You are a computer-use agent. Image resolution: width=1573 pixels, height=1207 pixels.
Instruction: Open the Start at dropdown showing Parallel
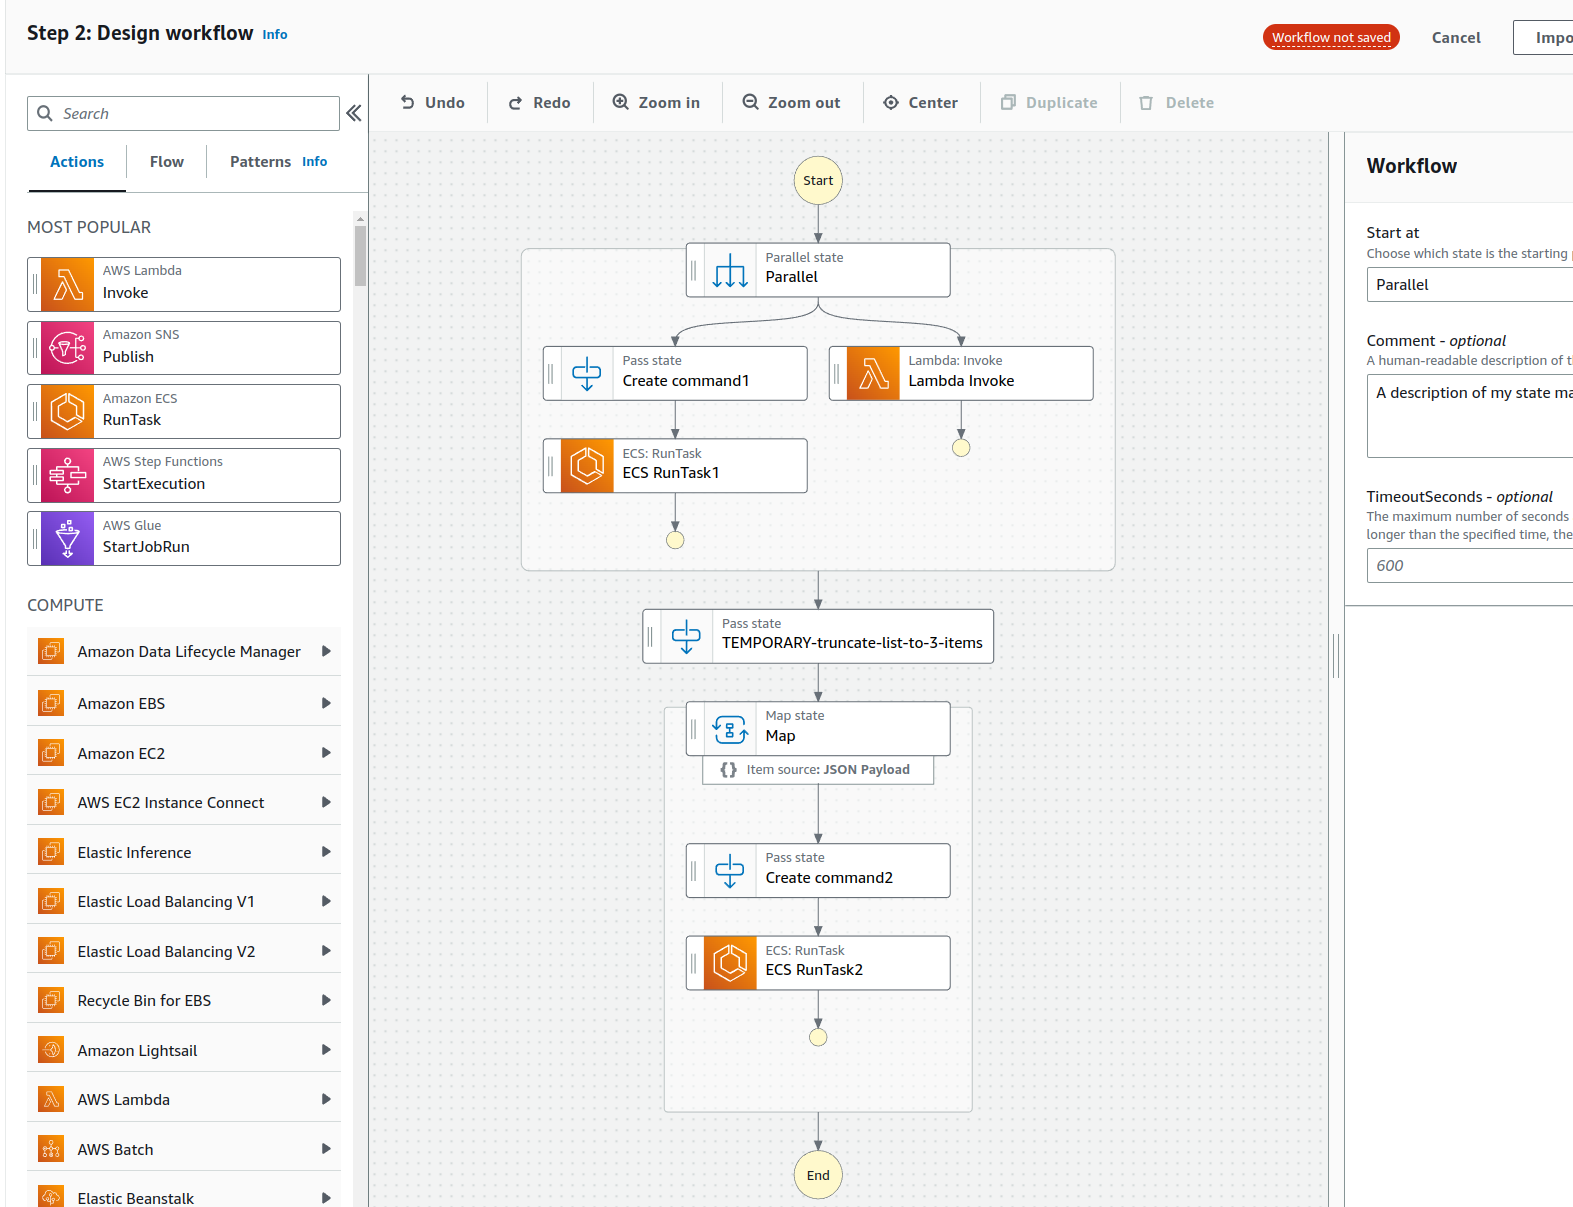tap(1470, 285)
